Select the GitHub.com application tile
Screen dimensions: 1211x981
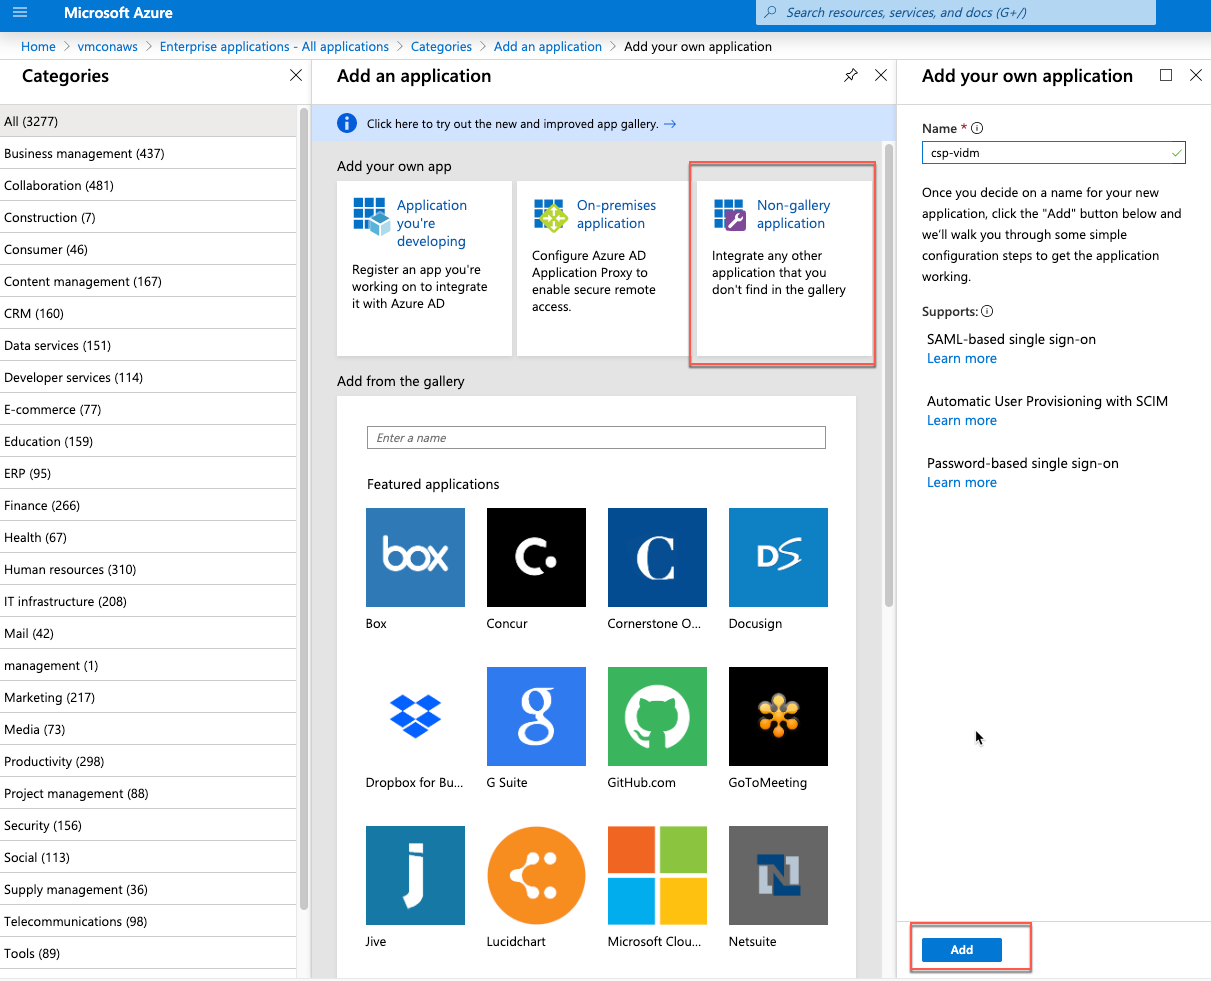click(657, 716)
